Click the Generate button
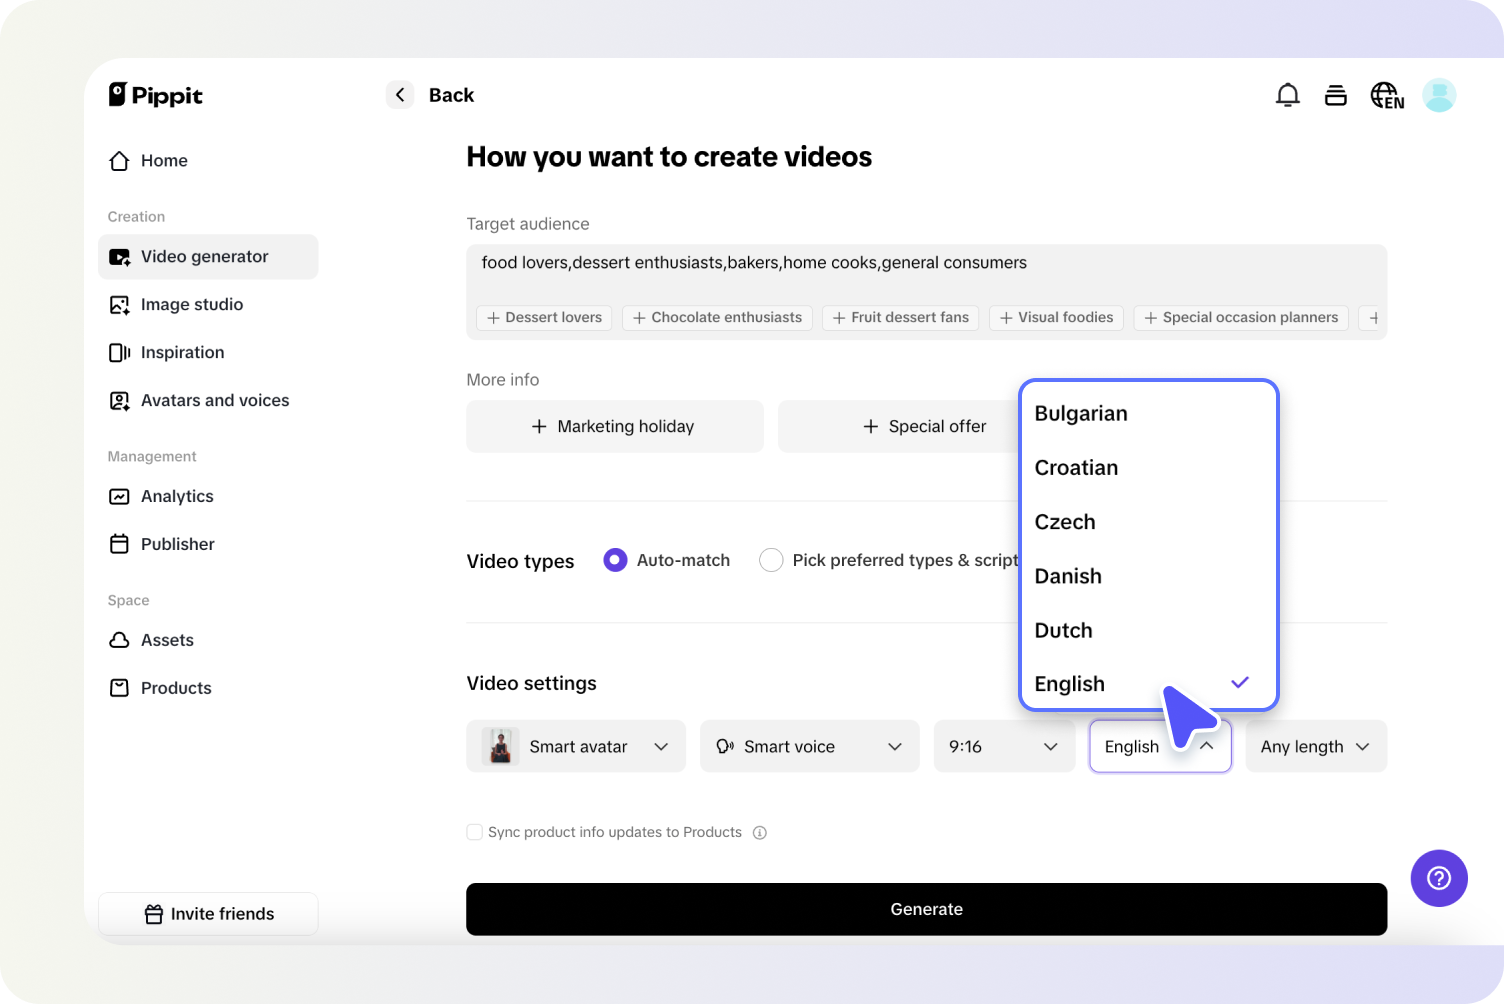This screenshot has width=1504, height=1004. coord(926,909)
